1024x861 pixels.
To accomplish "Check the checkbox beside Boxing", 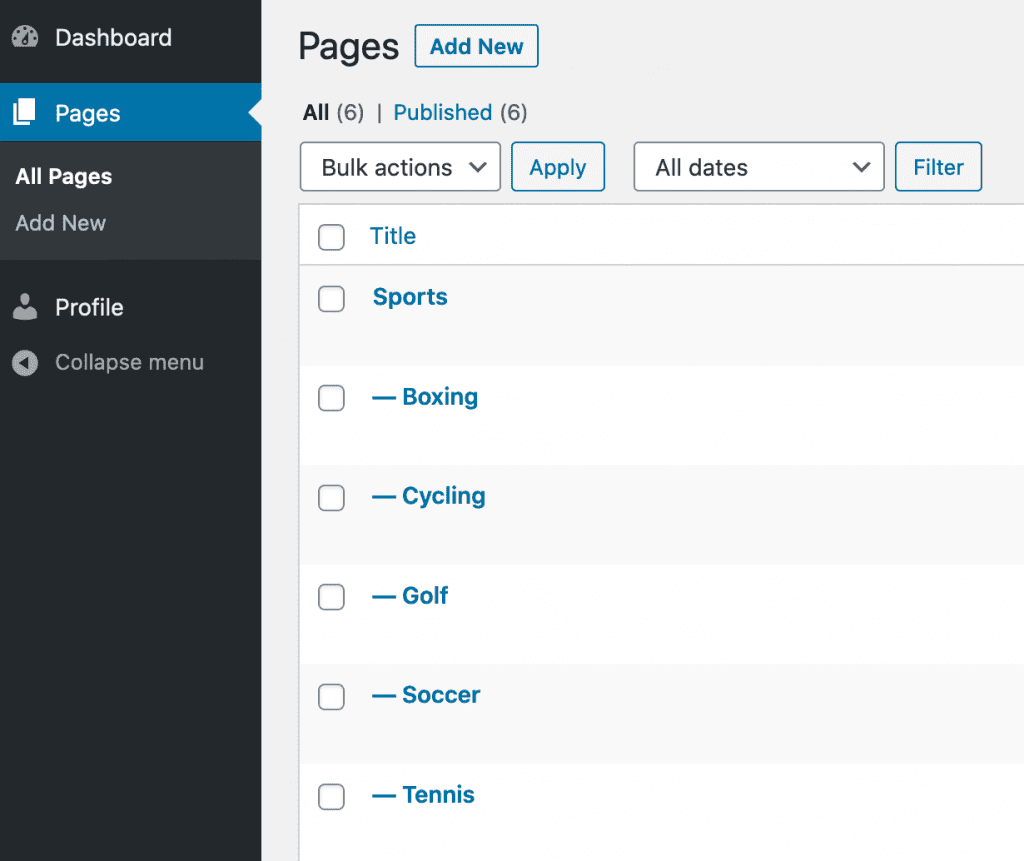I will point(331,398).
